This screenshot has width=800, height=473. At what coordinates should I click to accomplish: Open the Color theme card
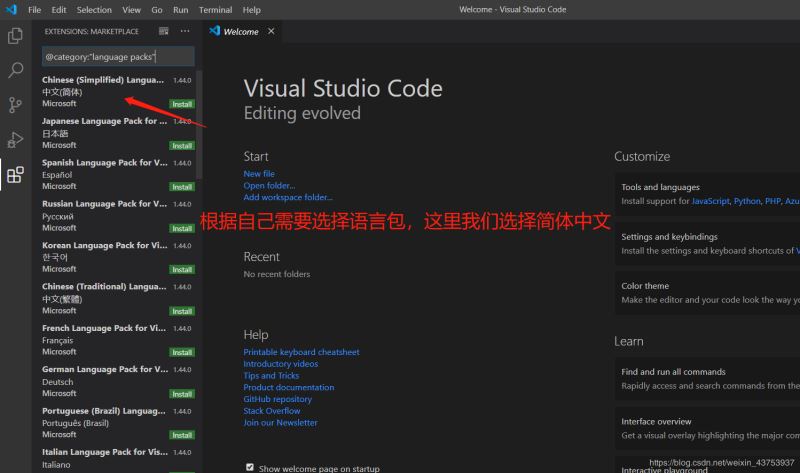tap(708, 293)
